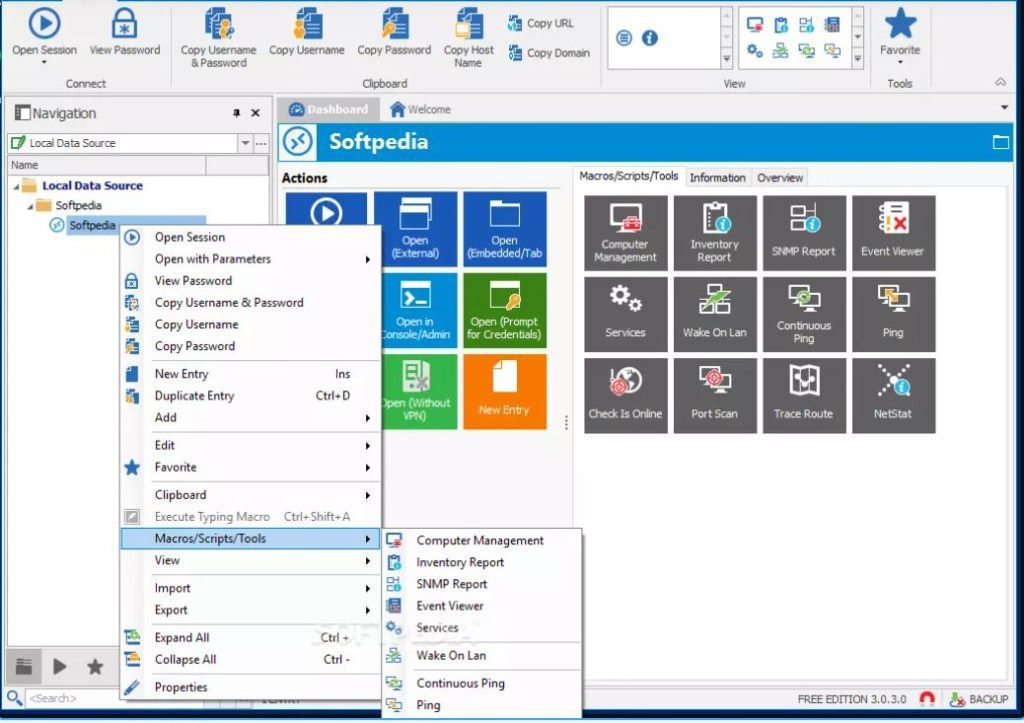
Task: Click the orange New Entry tile
Action: pyautogui.click(x=504, y=391)
